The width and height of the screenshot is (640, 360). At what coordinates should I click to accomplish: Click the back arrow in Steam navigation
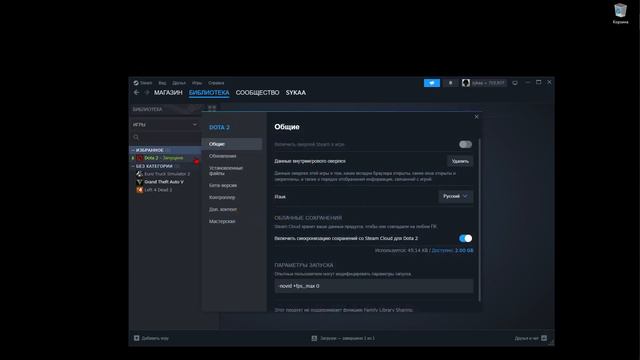136,93
